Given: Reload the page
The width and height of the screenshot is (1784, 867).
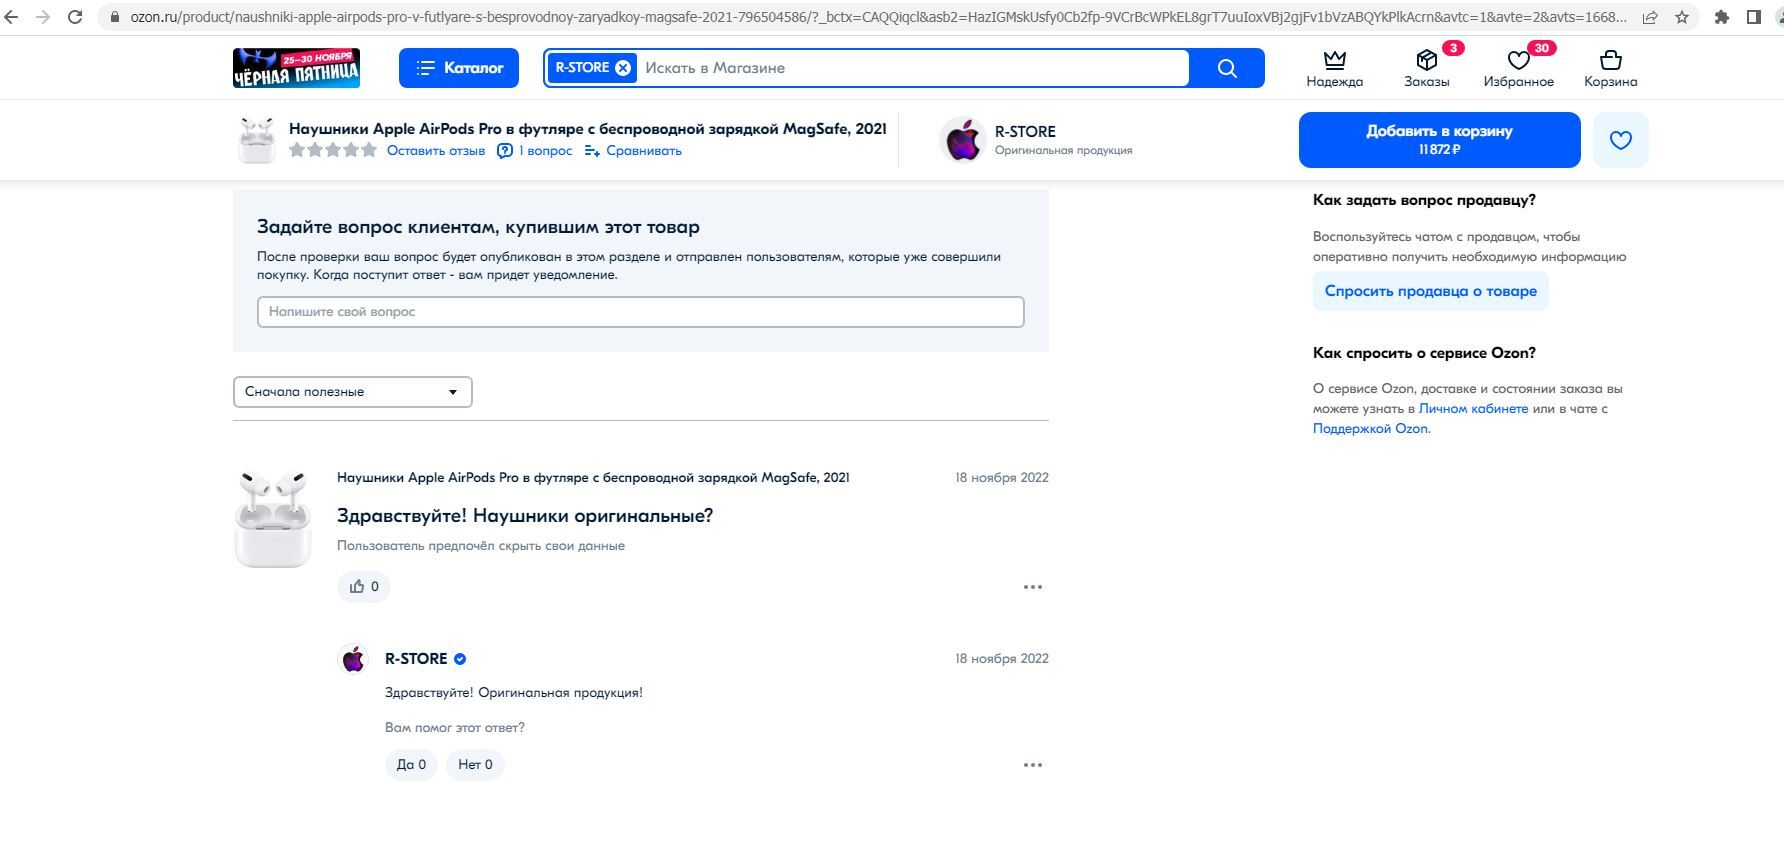Looking at the screenshot, I should (74, 17).
